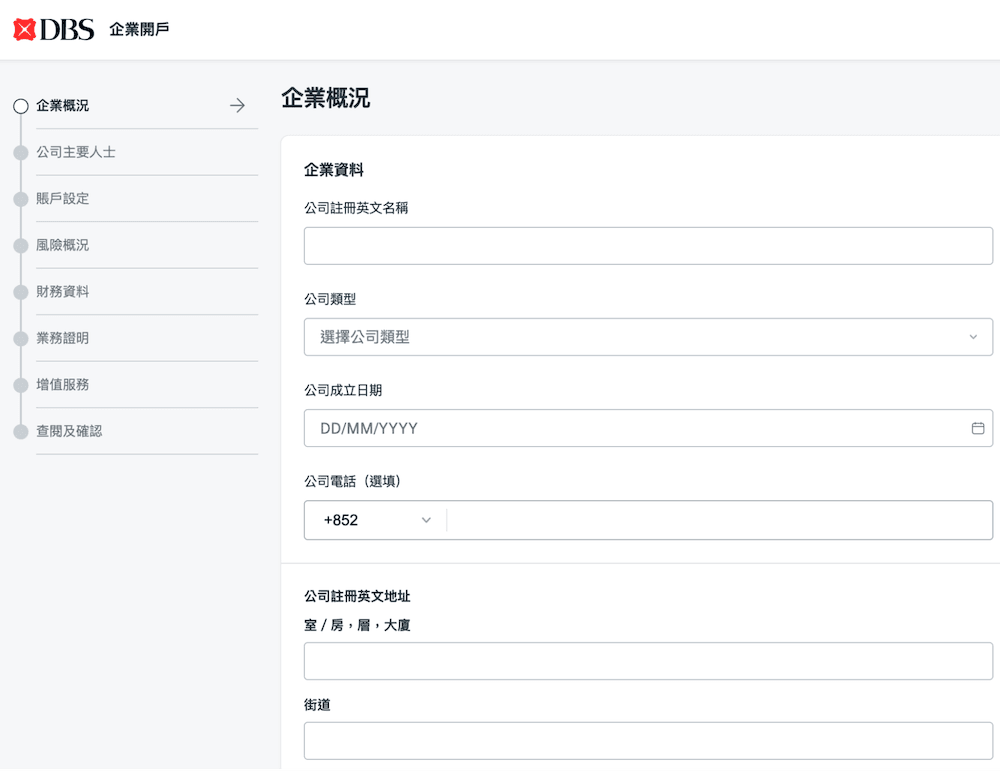
Task: Select the step circle for 企業概況
Action: [x=21, y=105]
